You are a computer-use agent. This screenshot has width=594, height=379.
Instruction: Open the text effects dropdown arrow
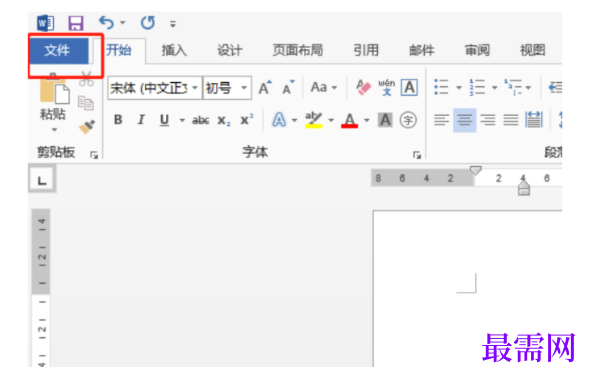294,121
